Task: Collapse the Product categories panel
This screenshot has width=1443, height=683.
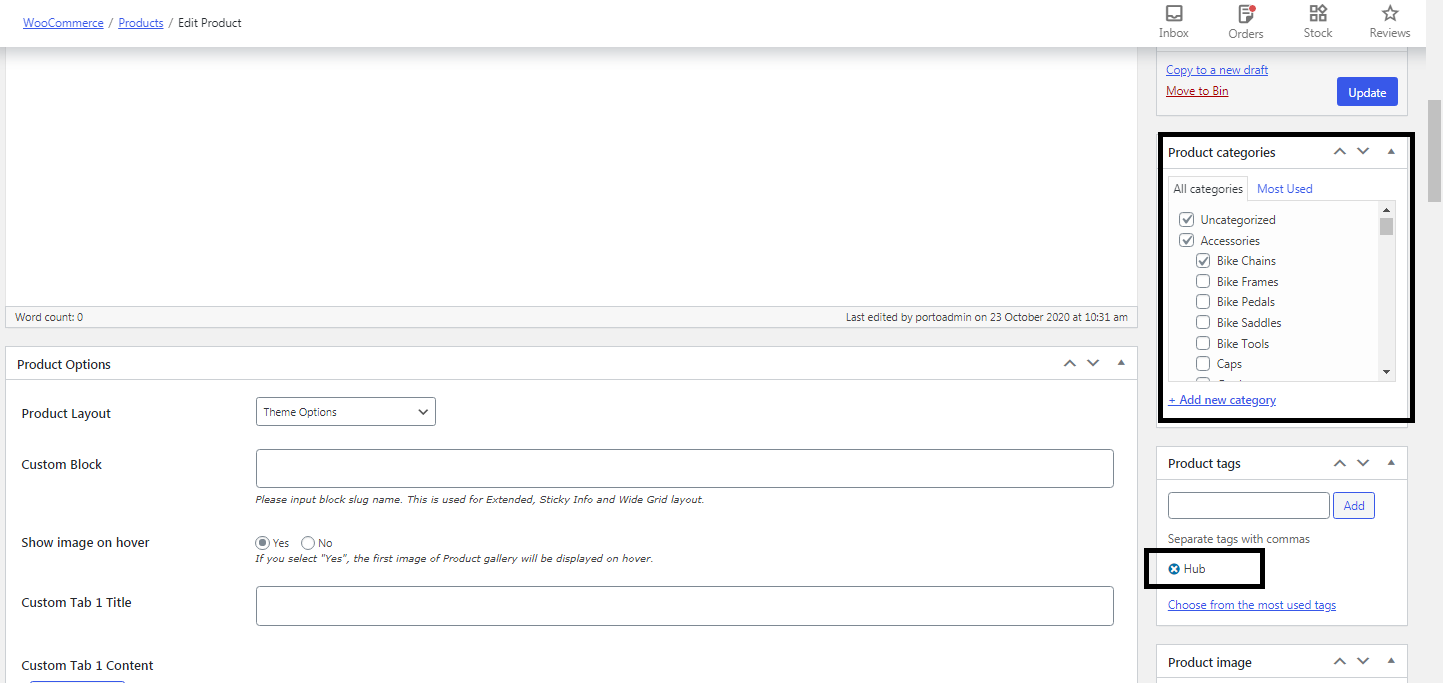Action: coord(1390,152)
